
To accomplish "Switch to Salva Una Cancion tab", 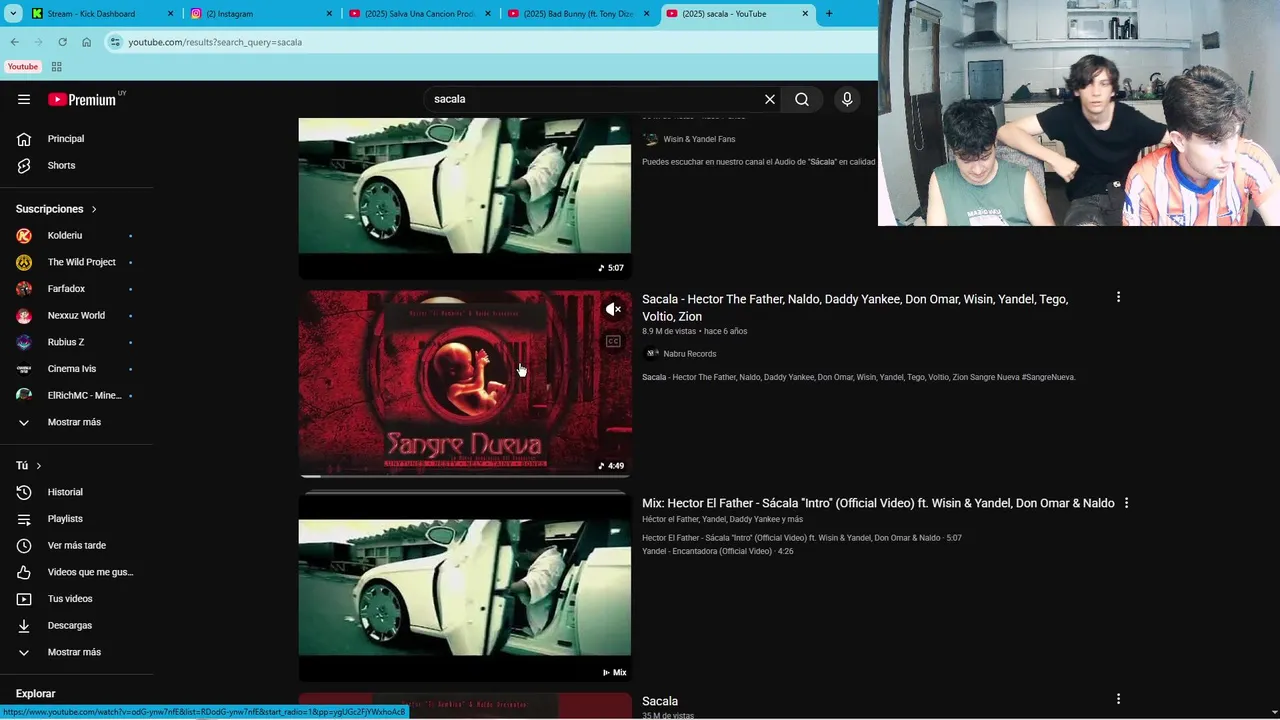I will (x=419, y=14).
